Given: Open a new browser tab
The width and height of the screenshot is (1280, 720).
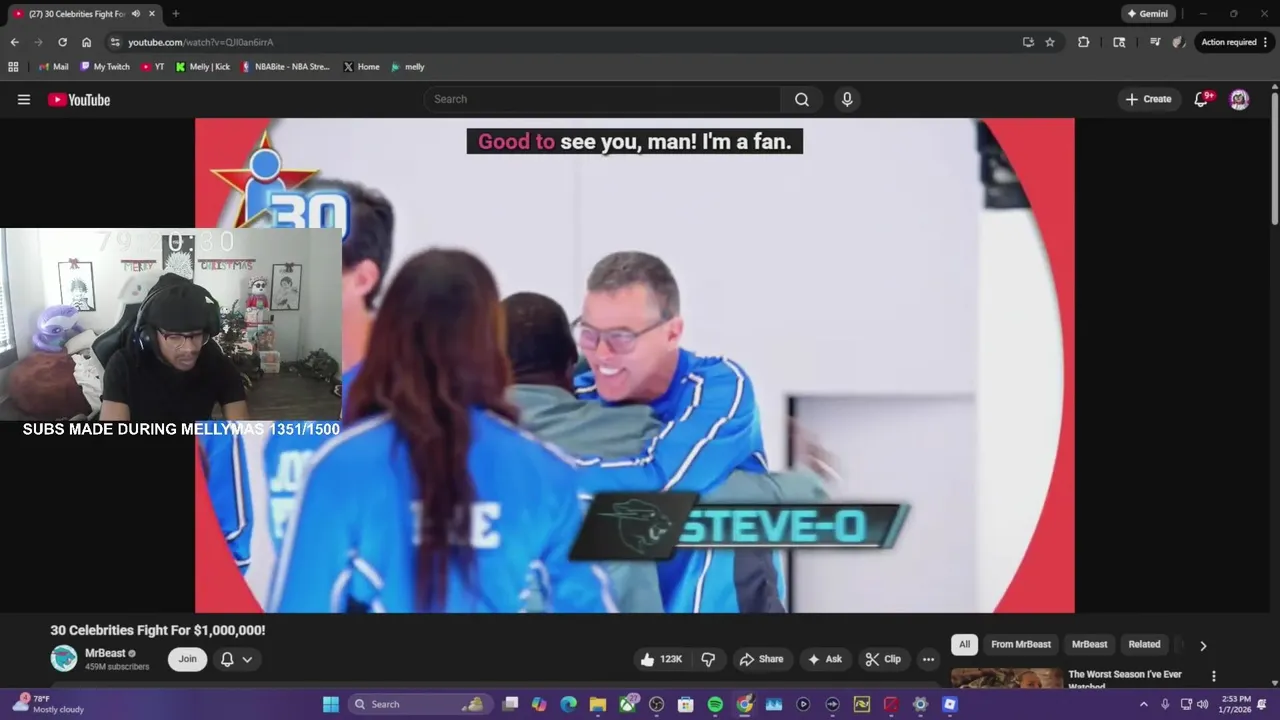Looking at the screenshot, I should (176, 14).
